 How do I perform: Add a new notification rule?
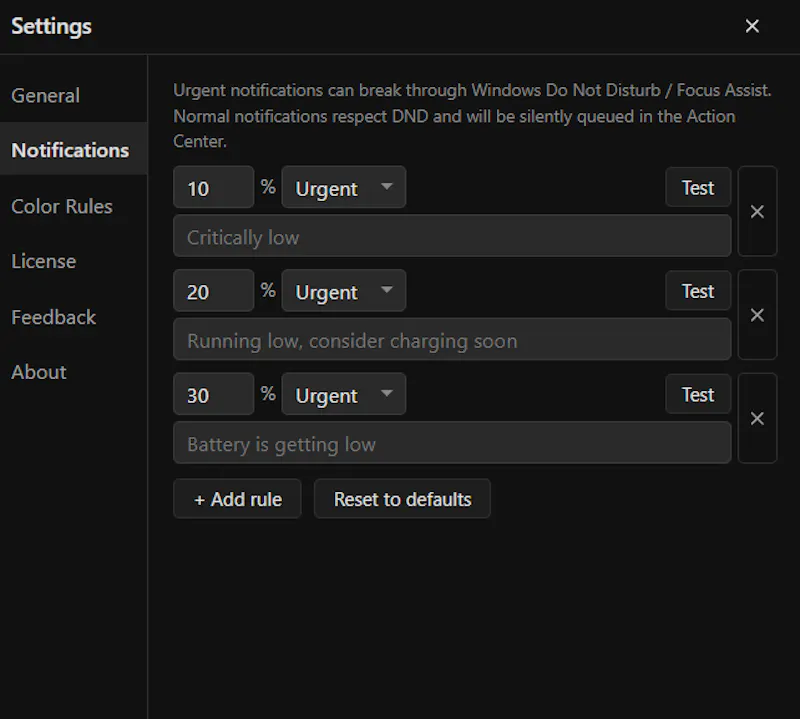[237, 499]
